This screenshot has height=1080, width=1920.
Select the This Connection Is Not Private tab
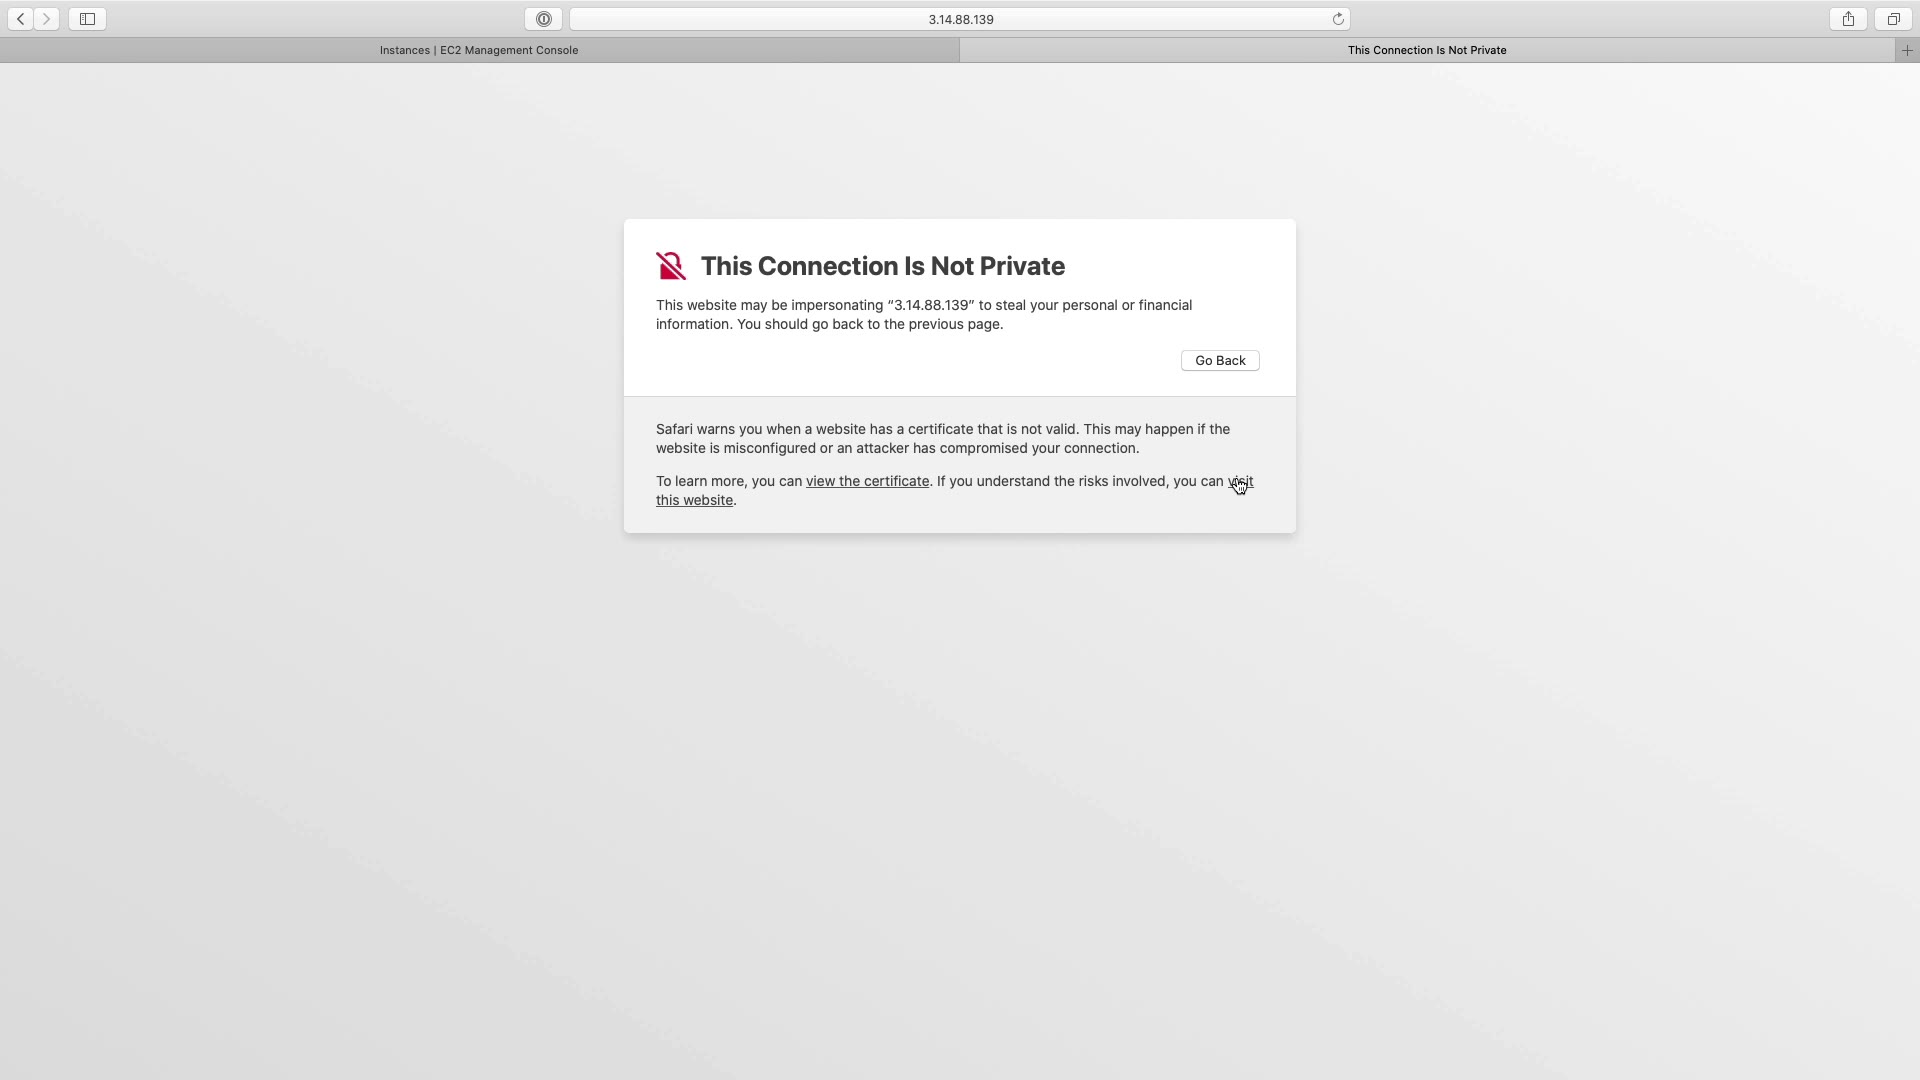pyautogui.click(x=1427, y=50)
